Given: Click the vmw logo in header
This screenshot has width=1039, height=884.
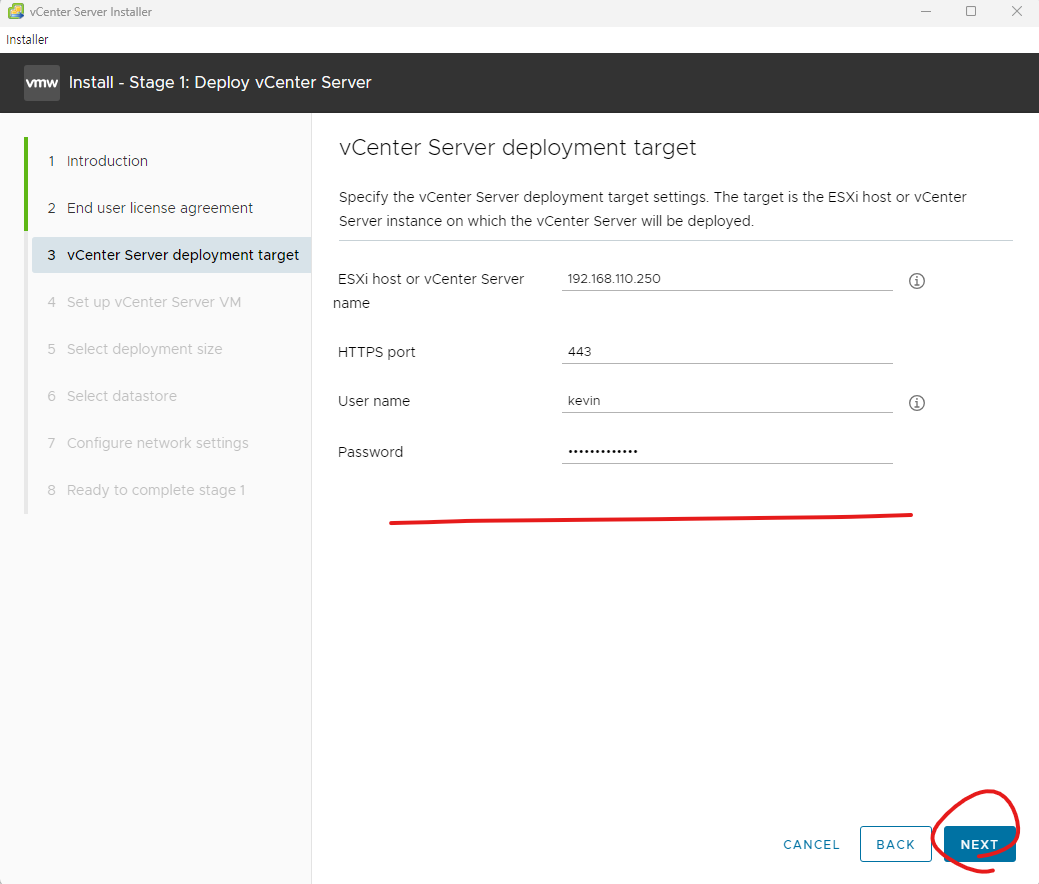Looking at the screenshot, I should (x=42, y=83).
